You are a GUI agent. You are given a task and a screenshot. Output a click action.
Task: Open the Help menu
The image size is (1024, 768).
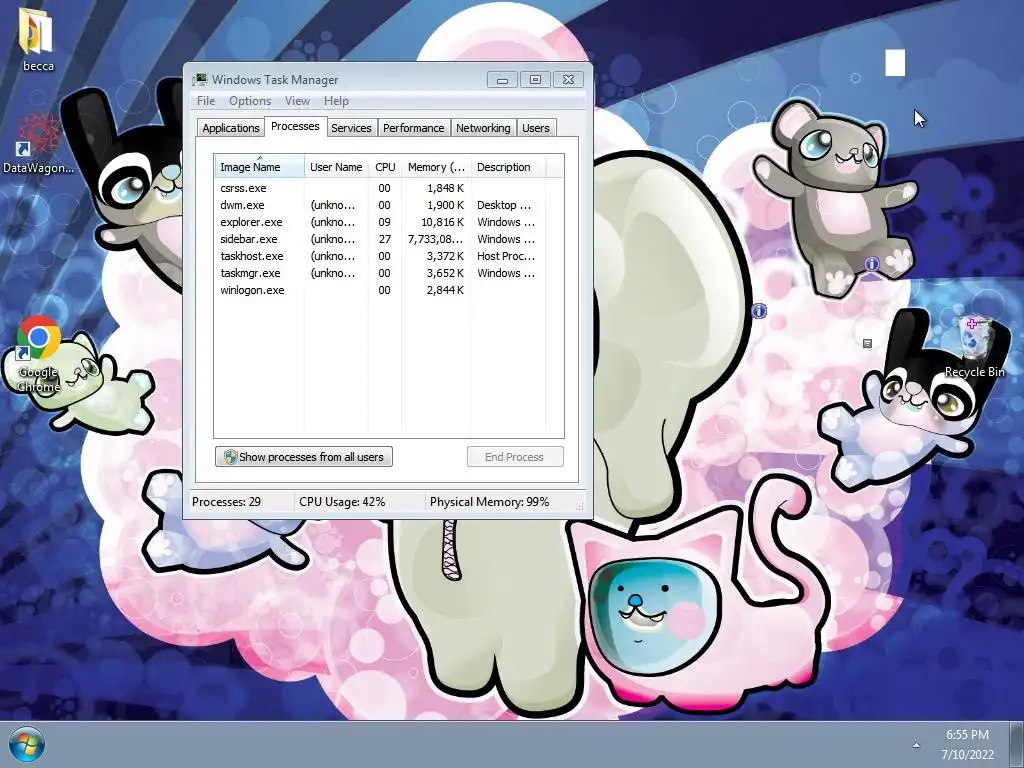pyautogui.click(x=336, y=101)
